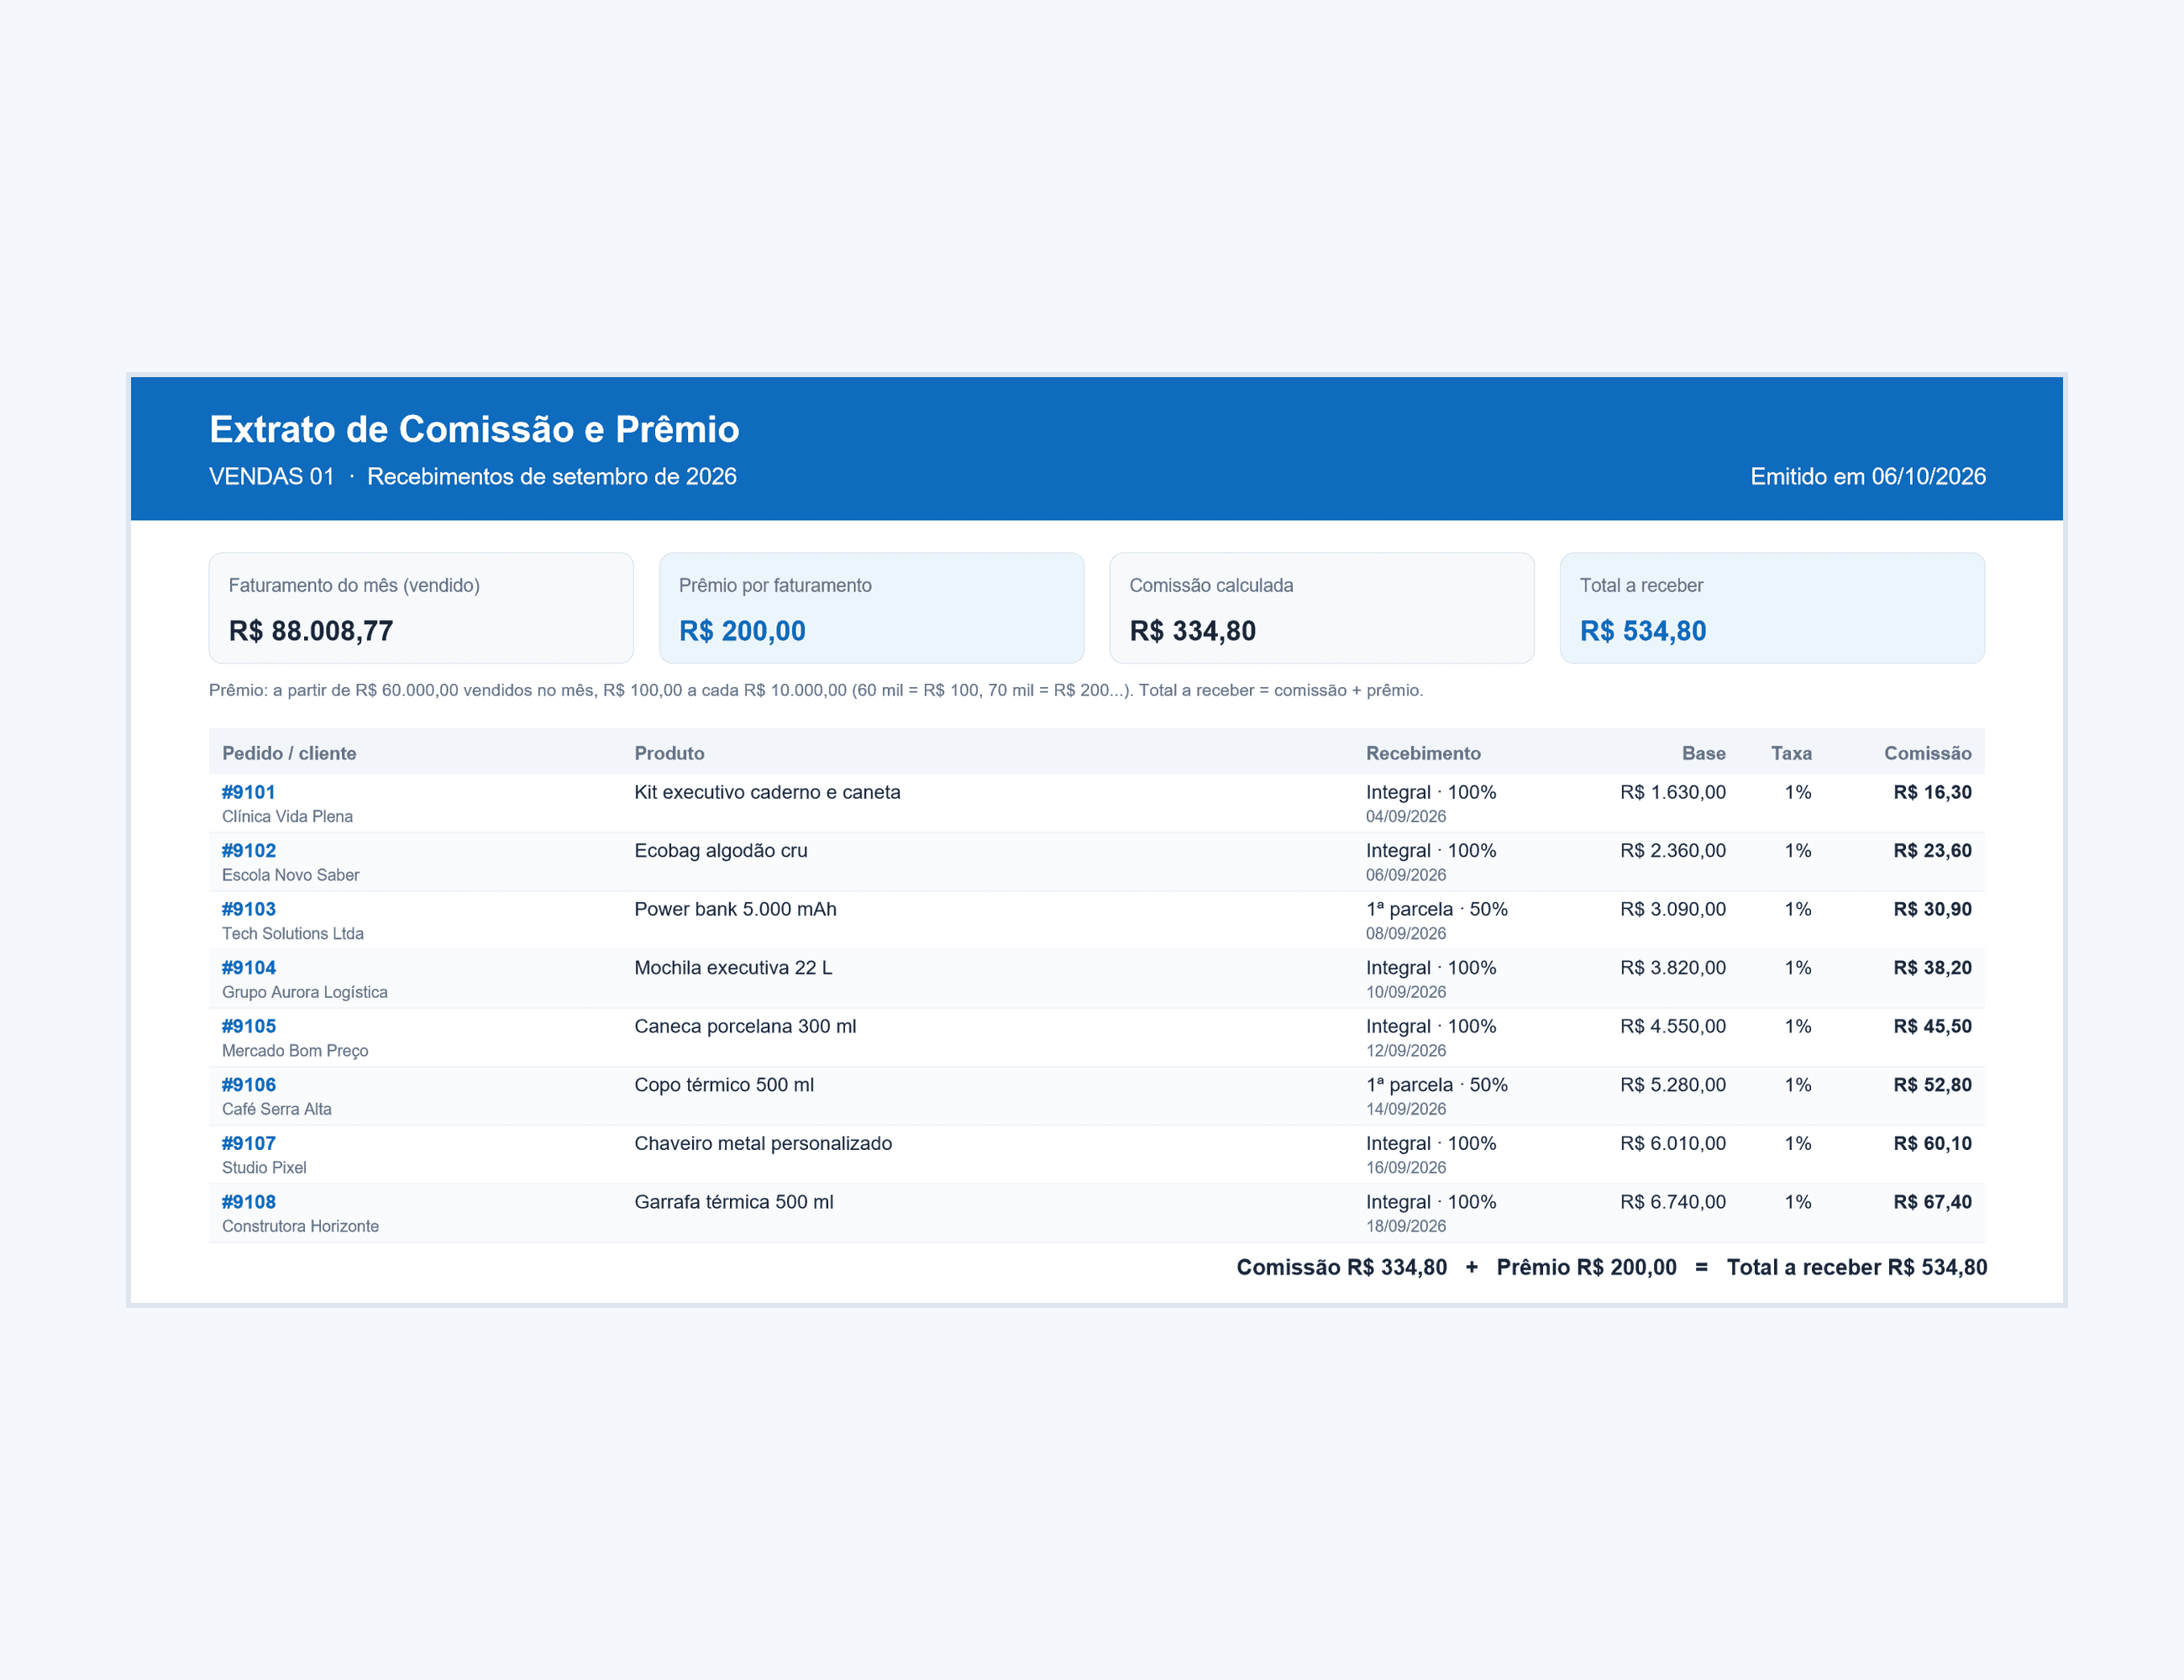Click client name Mercado Bom Preço

(x=294, y=1050)
